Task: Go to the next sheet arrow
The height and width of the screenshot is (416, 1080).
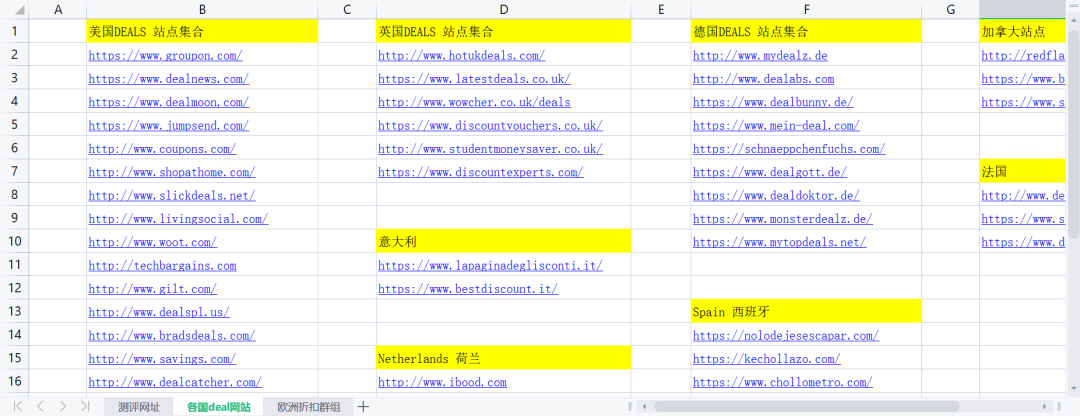Action: (63, 406)
